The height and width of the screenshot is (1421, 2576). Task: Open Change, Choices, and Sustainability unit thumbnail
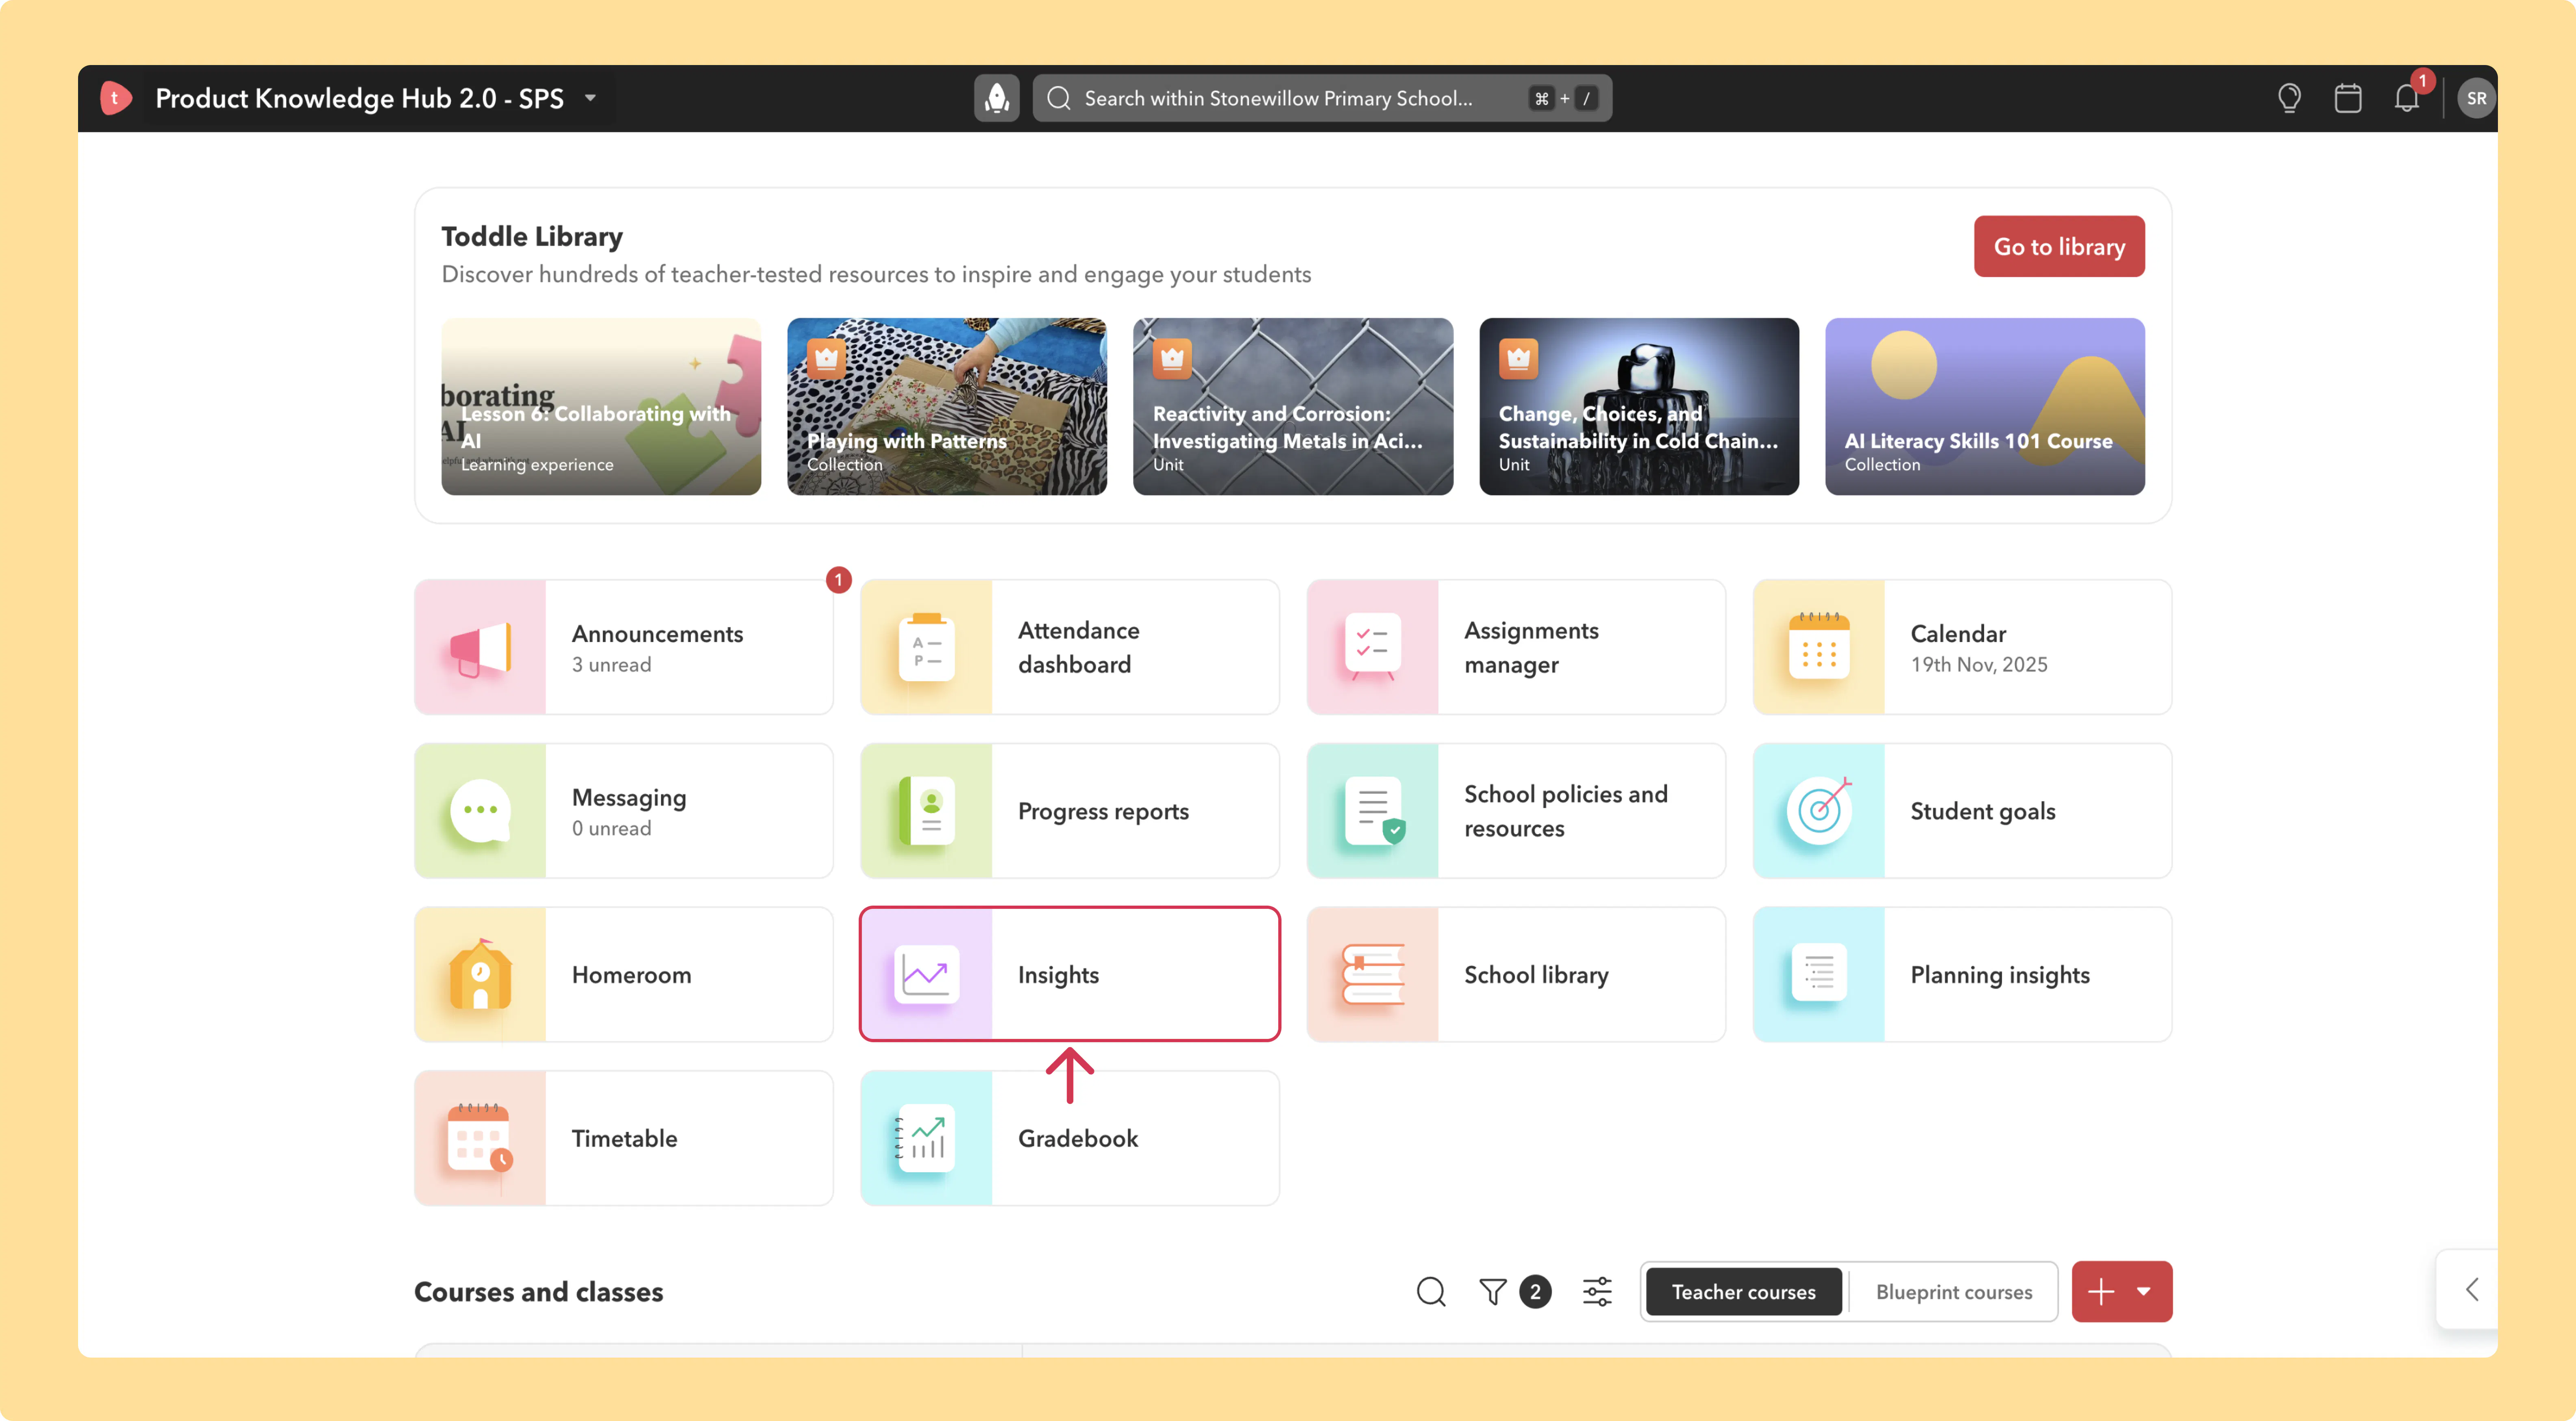[x=1639, y=406]
